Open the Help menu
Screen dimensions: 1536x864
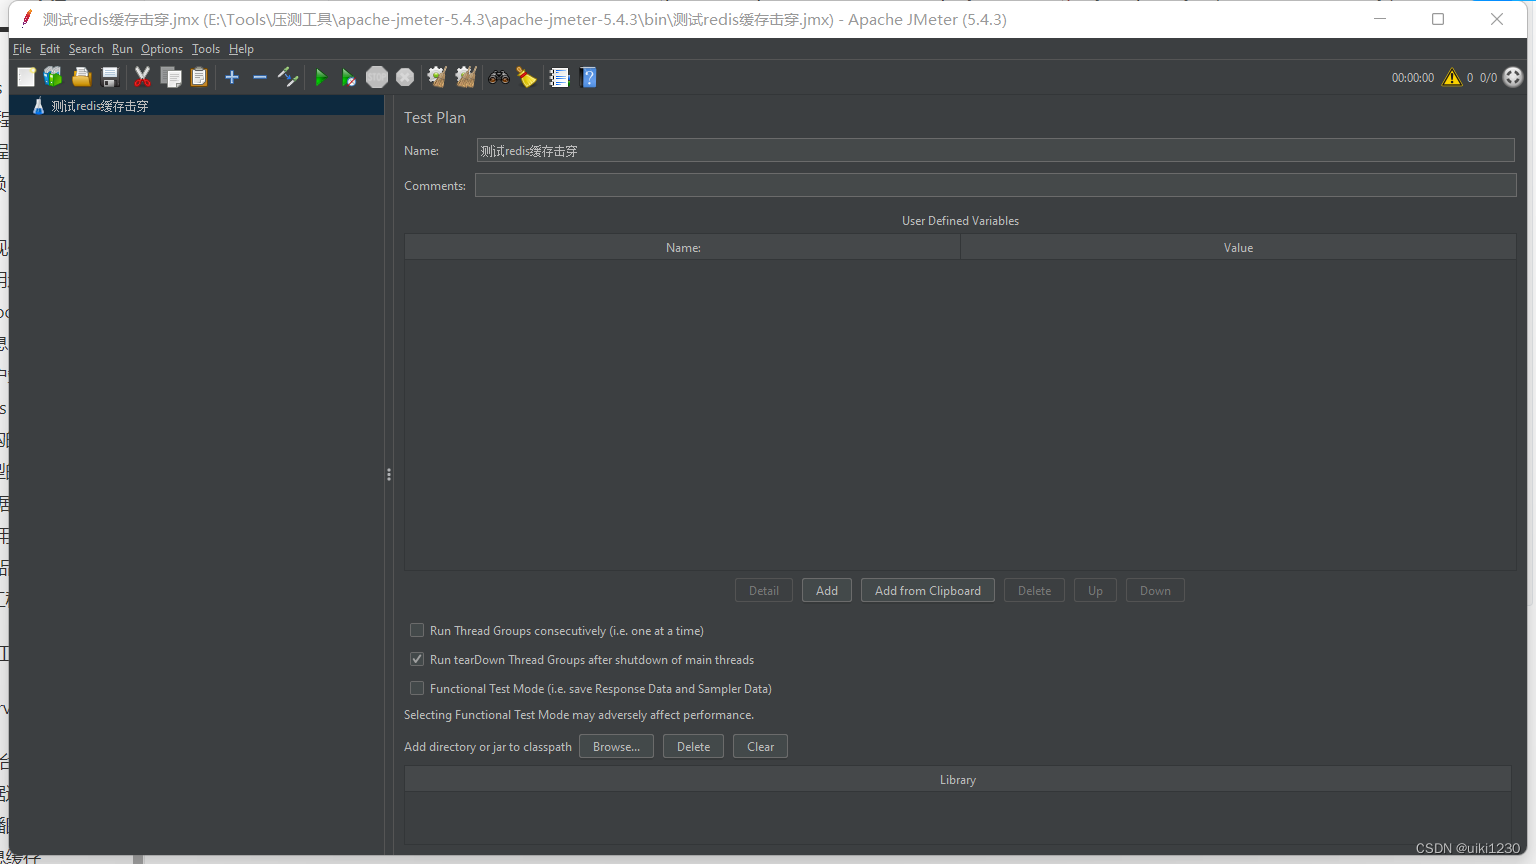[241, 49]
